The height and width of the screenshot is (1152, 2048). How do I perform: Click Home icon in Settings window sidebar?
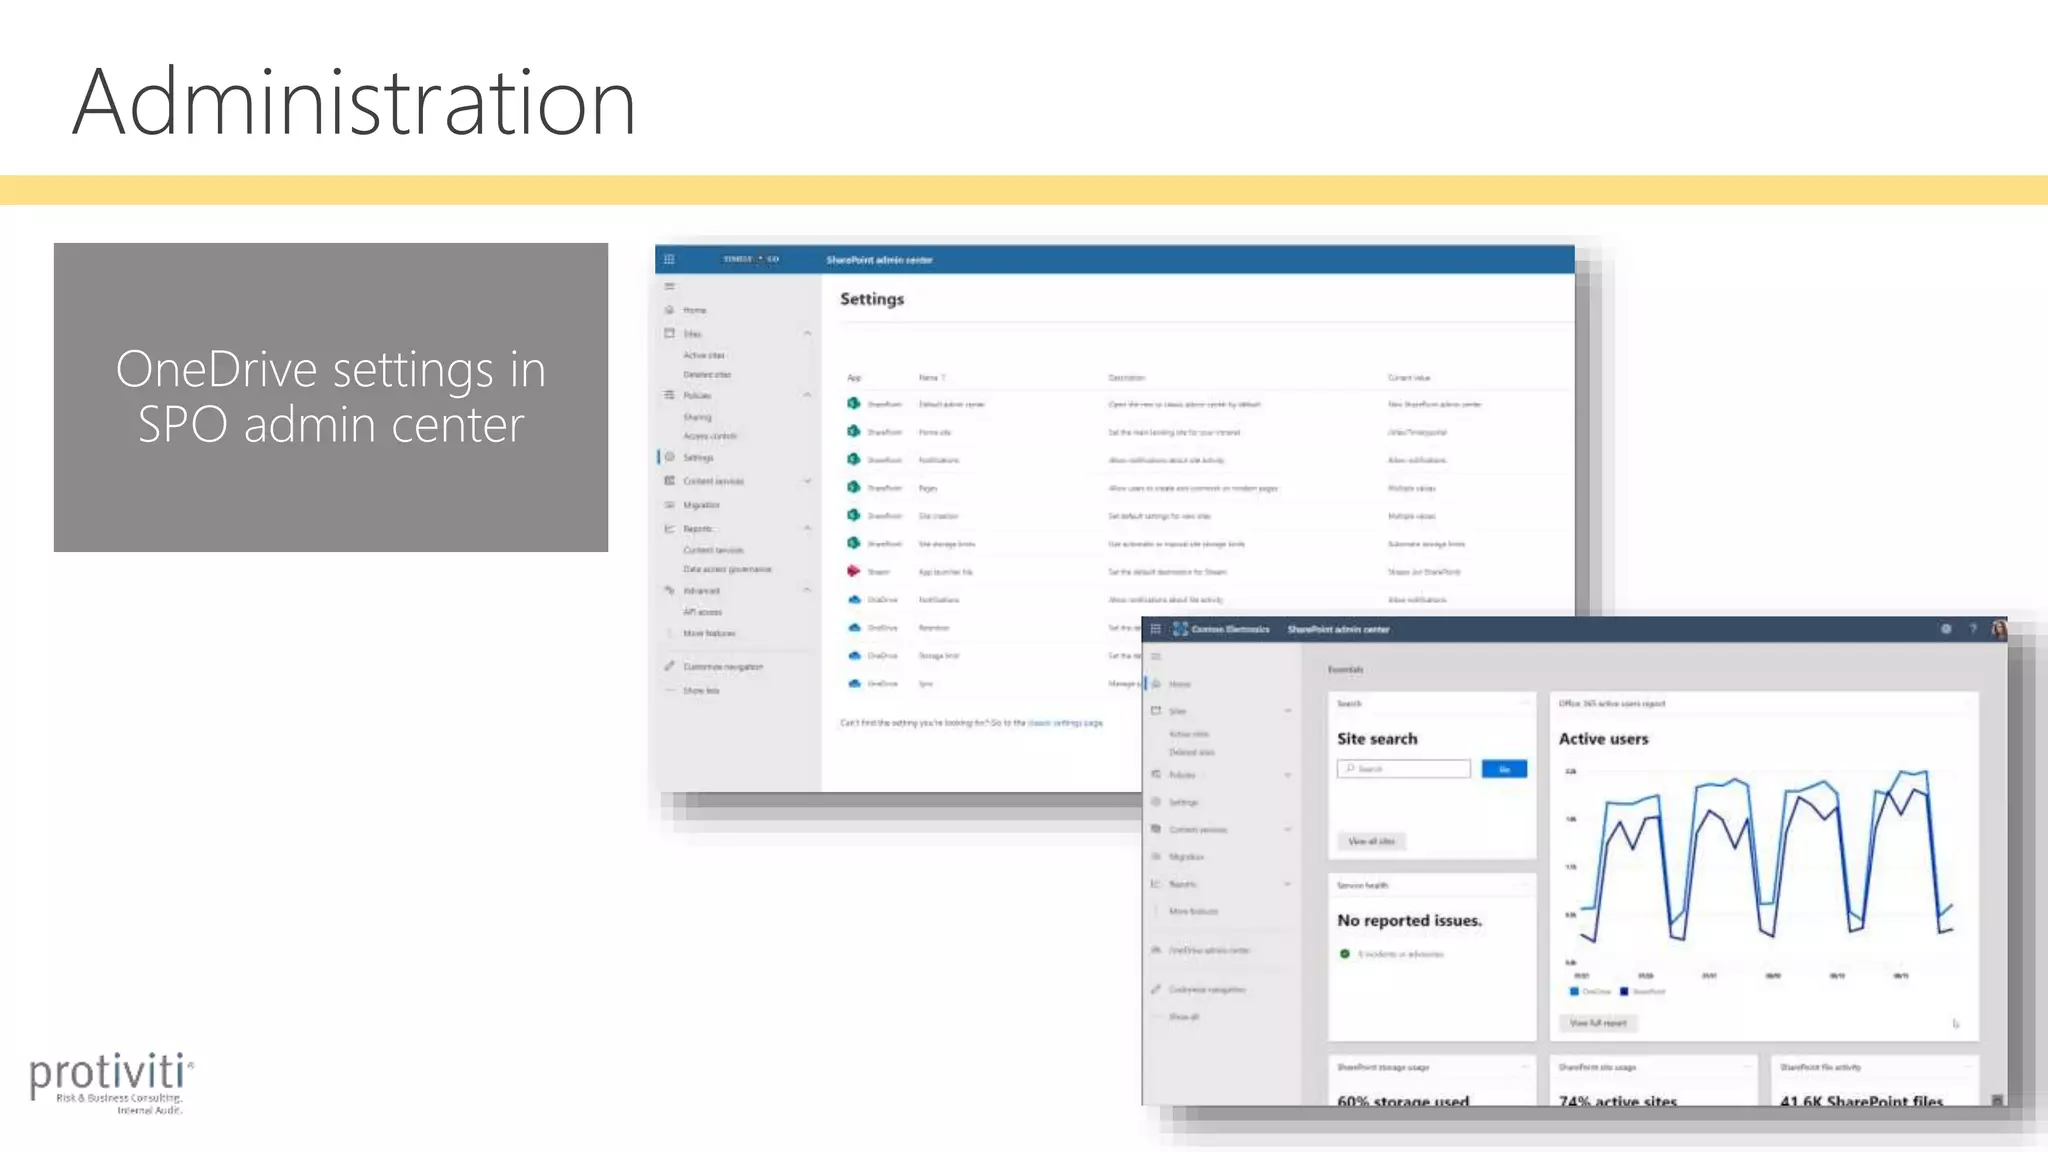[669, 310]
